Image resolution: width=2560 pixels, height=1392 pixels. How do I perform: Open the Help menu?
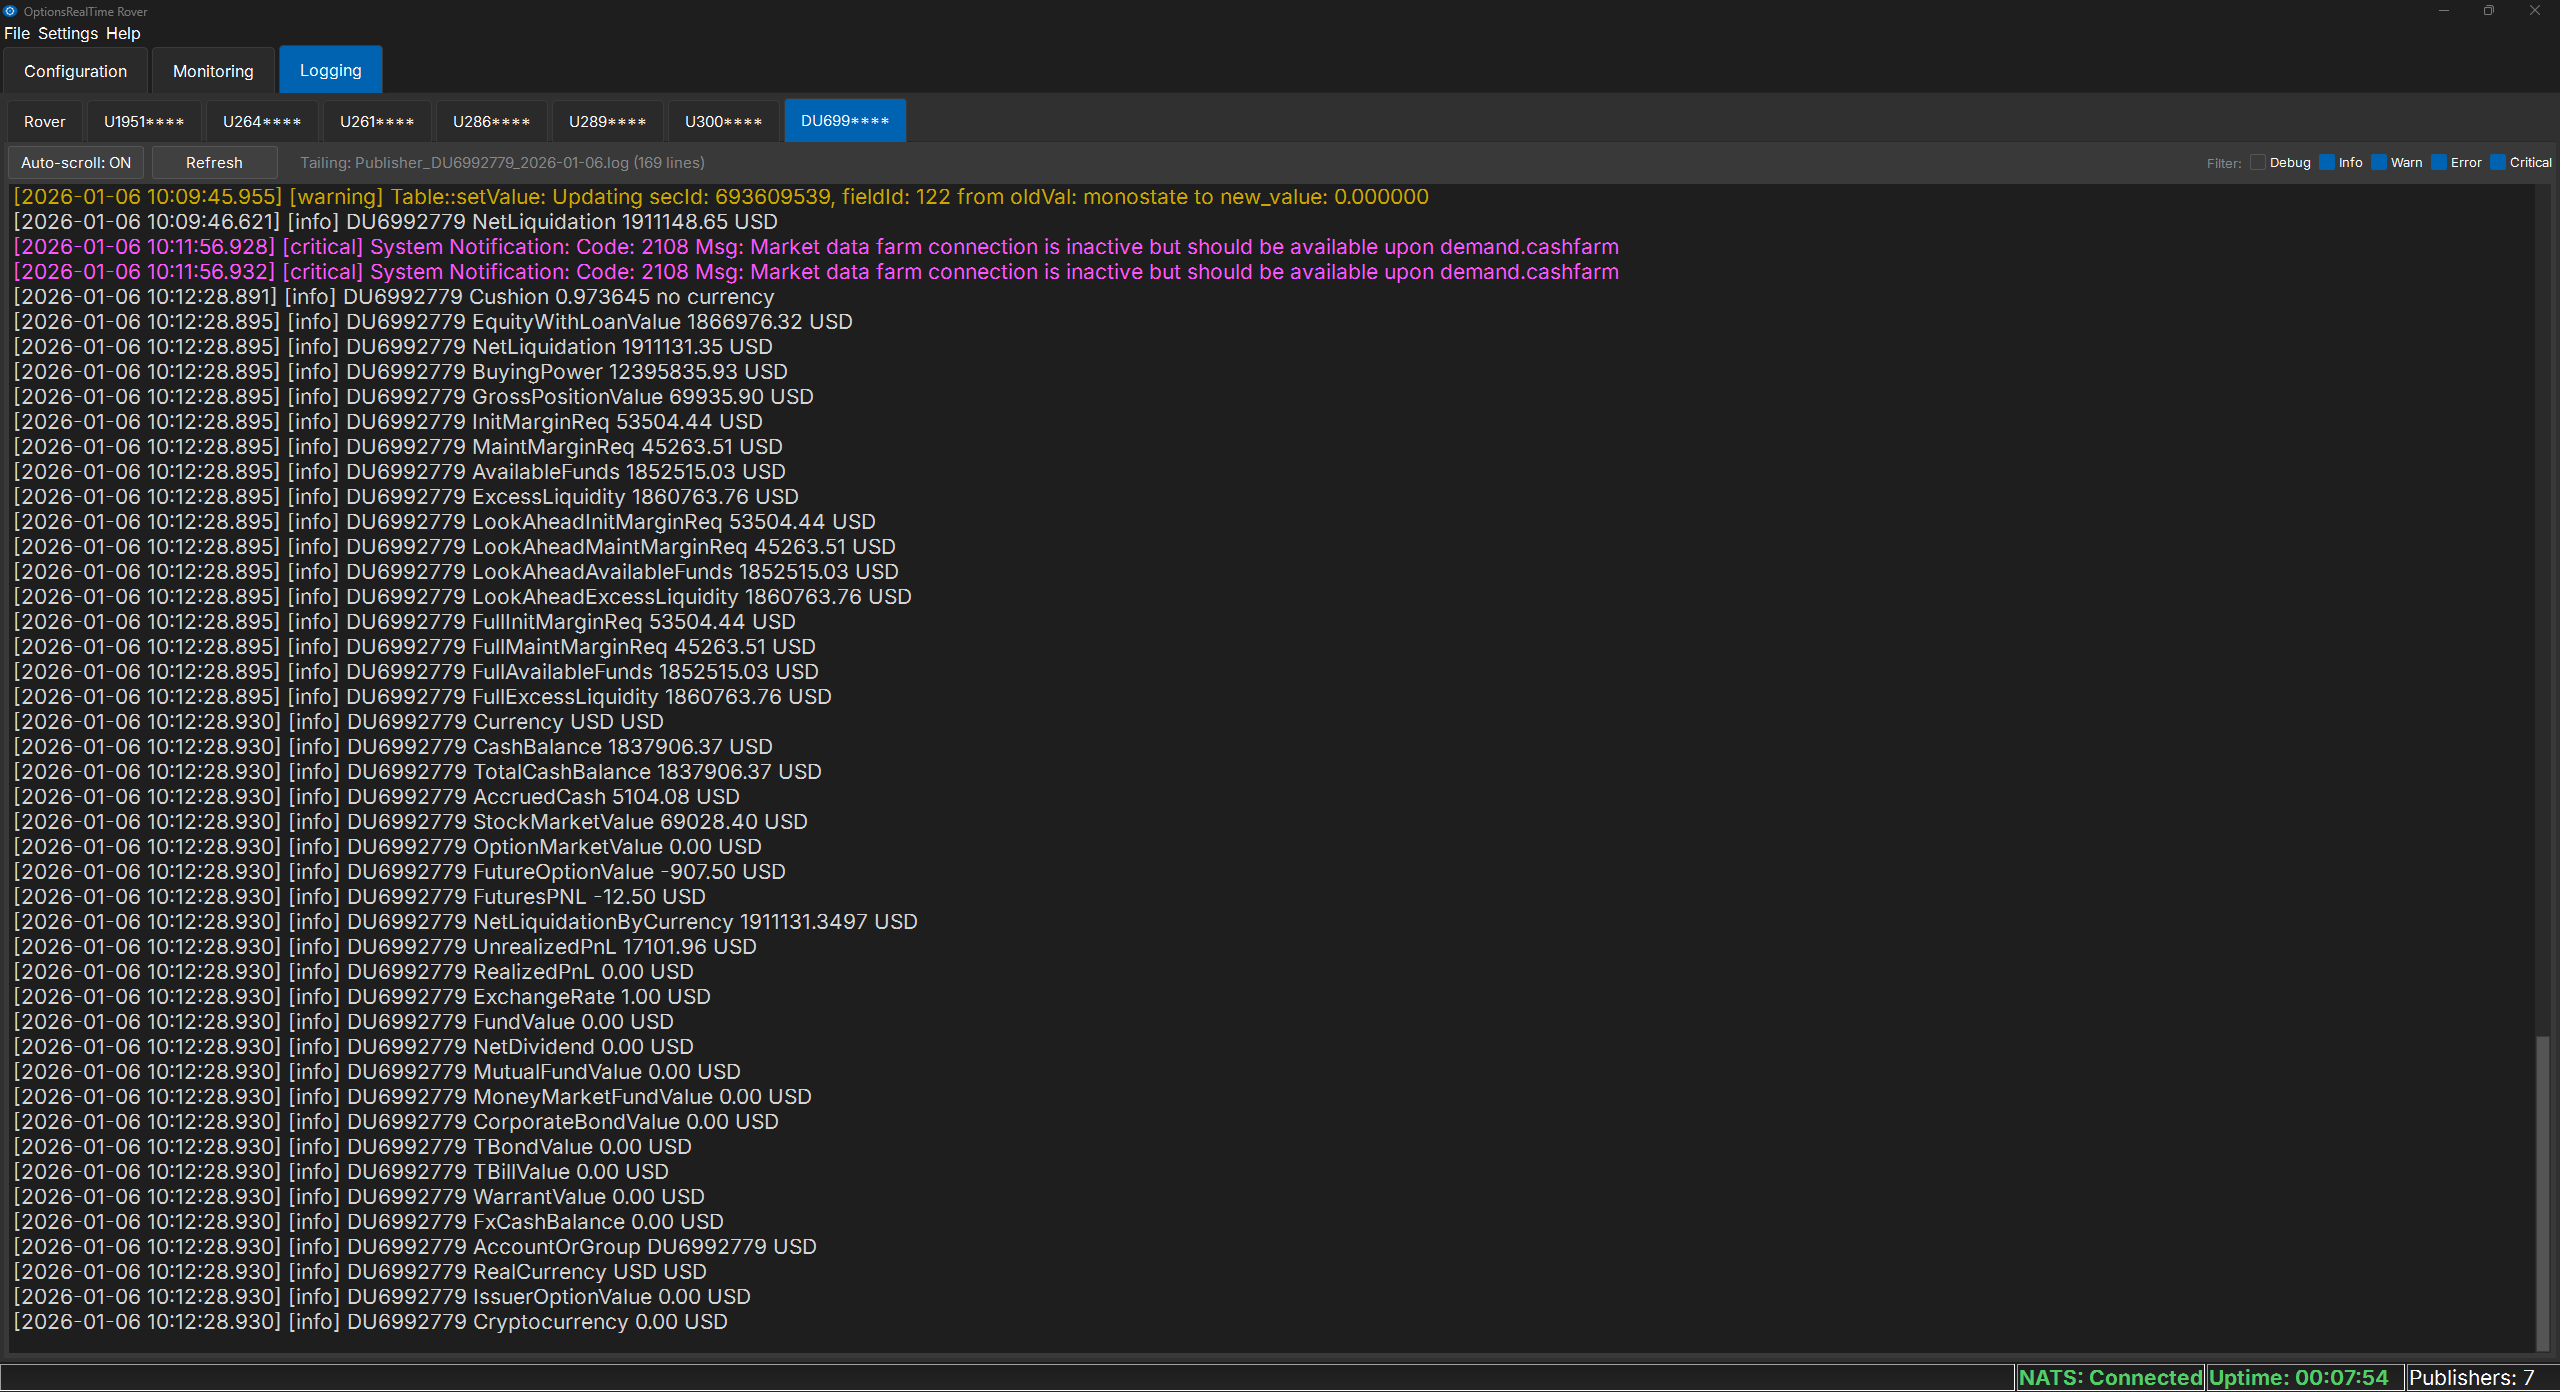coord(123,33)
